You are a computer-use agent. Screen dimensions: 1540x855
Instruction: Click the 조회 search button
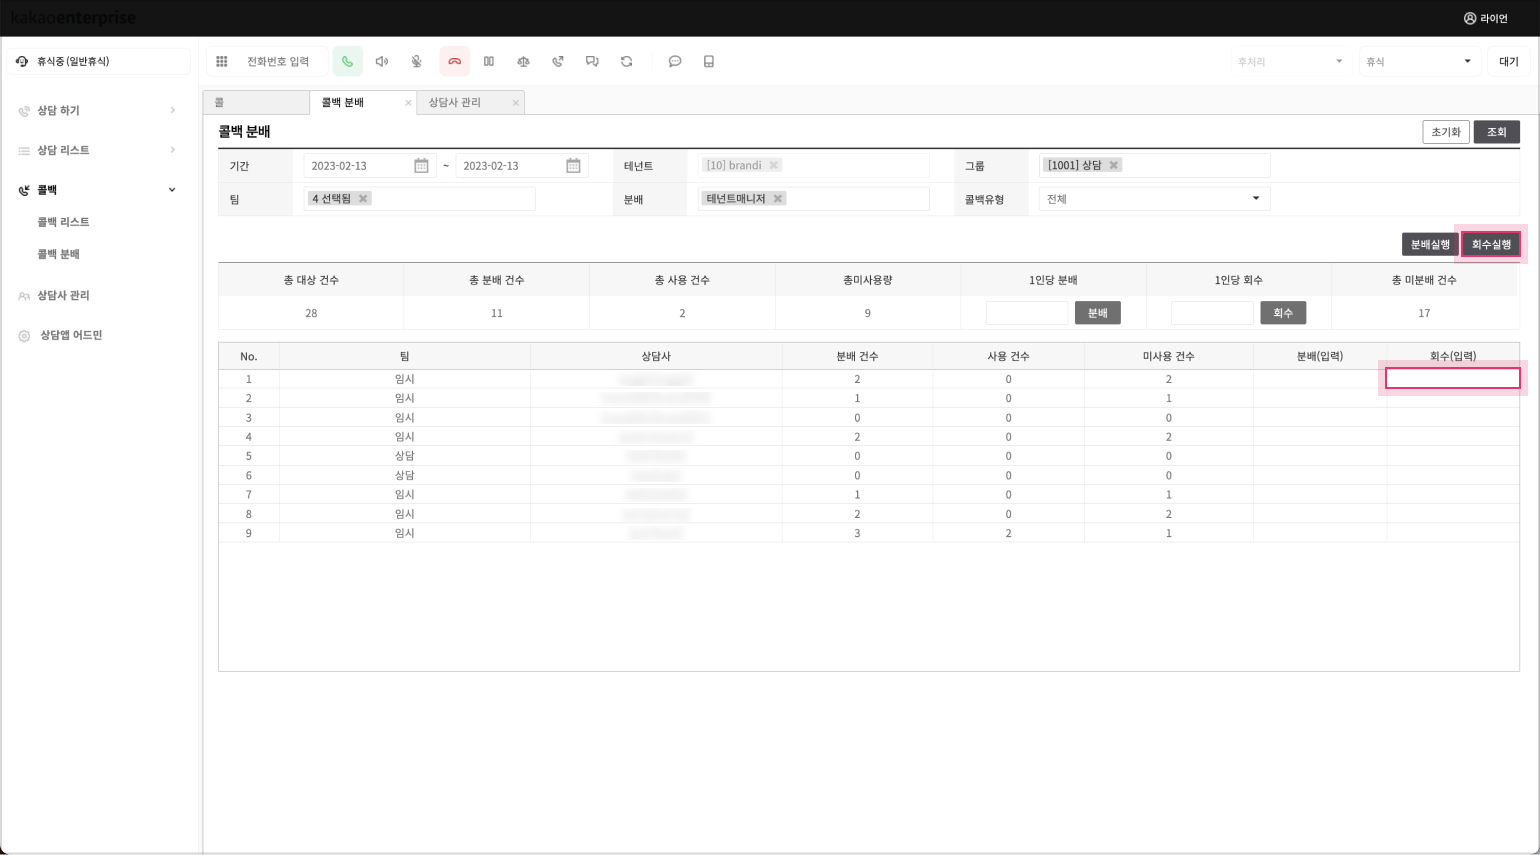tap(1496, 132)
